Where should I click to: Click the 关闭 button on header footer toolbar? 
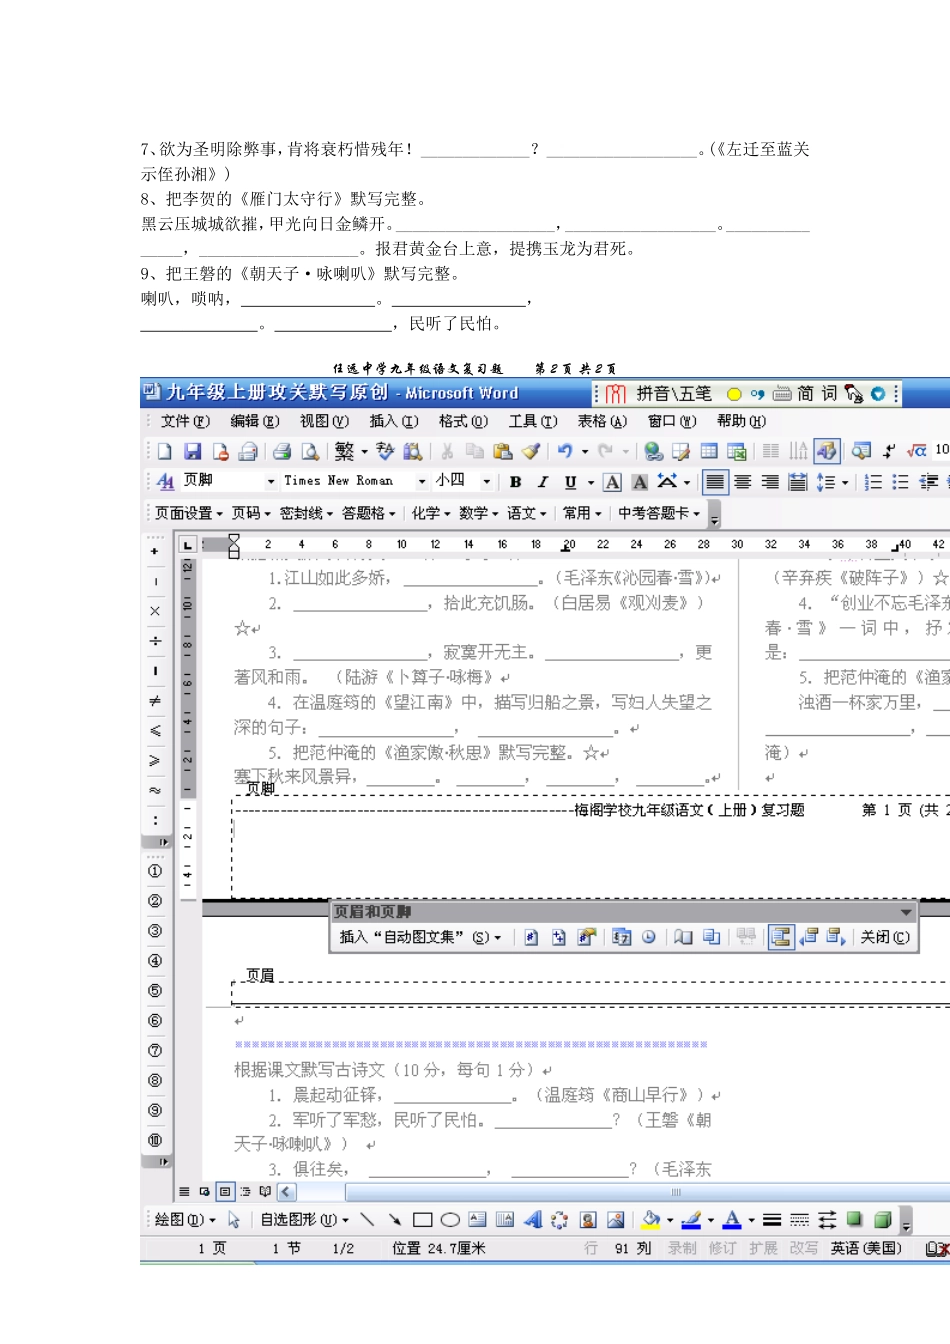pos(885,937)
